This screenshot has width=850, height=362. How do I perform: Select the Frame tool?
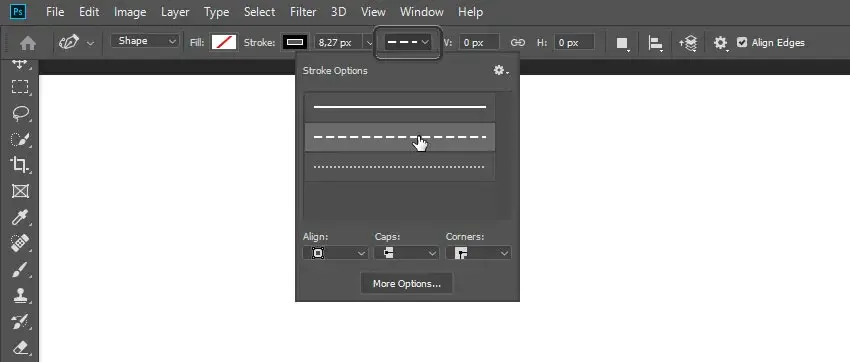coord(21,191)
